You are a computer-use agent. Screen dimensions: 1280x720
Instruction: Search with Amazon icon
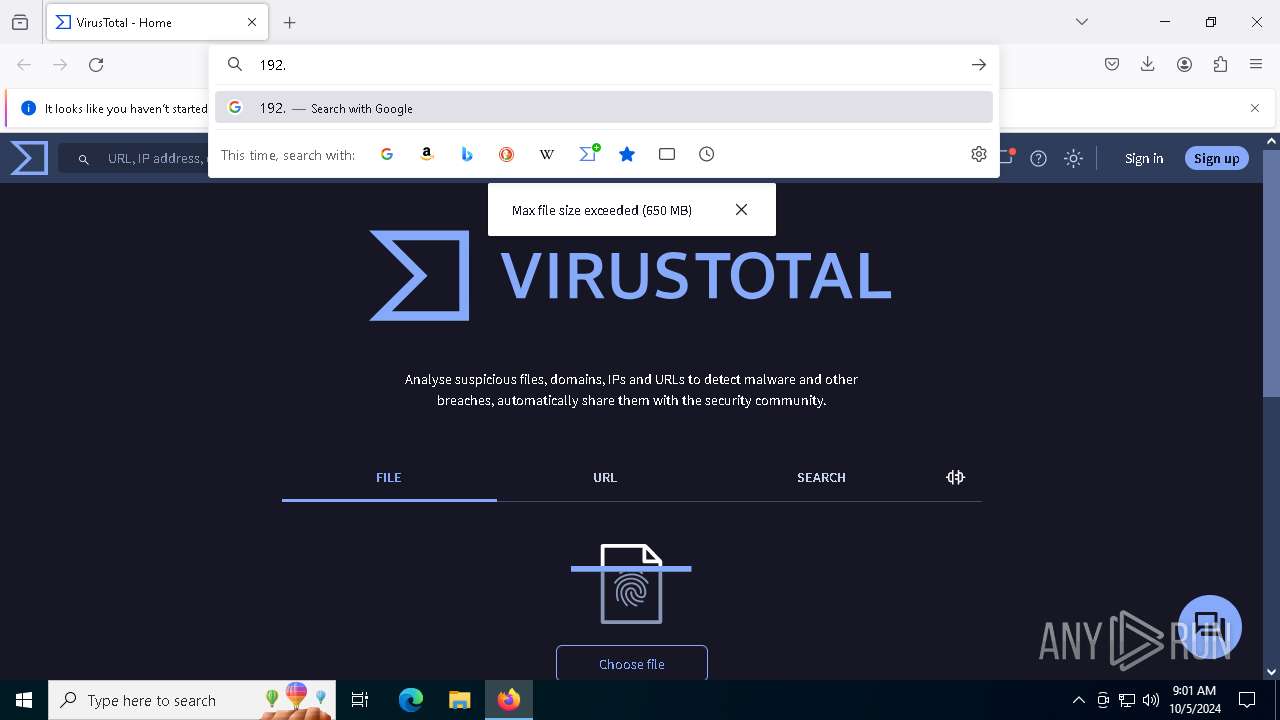(427, 154)
